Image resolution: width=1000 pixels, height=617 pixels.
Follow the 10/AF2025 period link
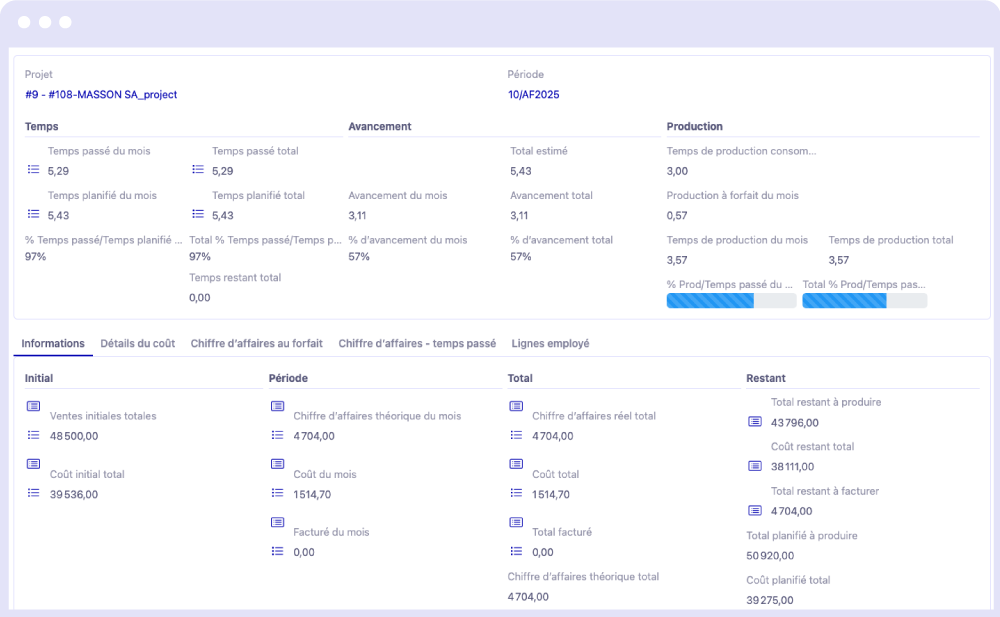533,95
